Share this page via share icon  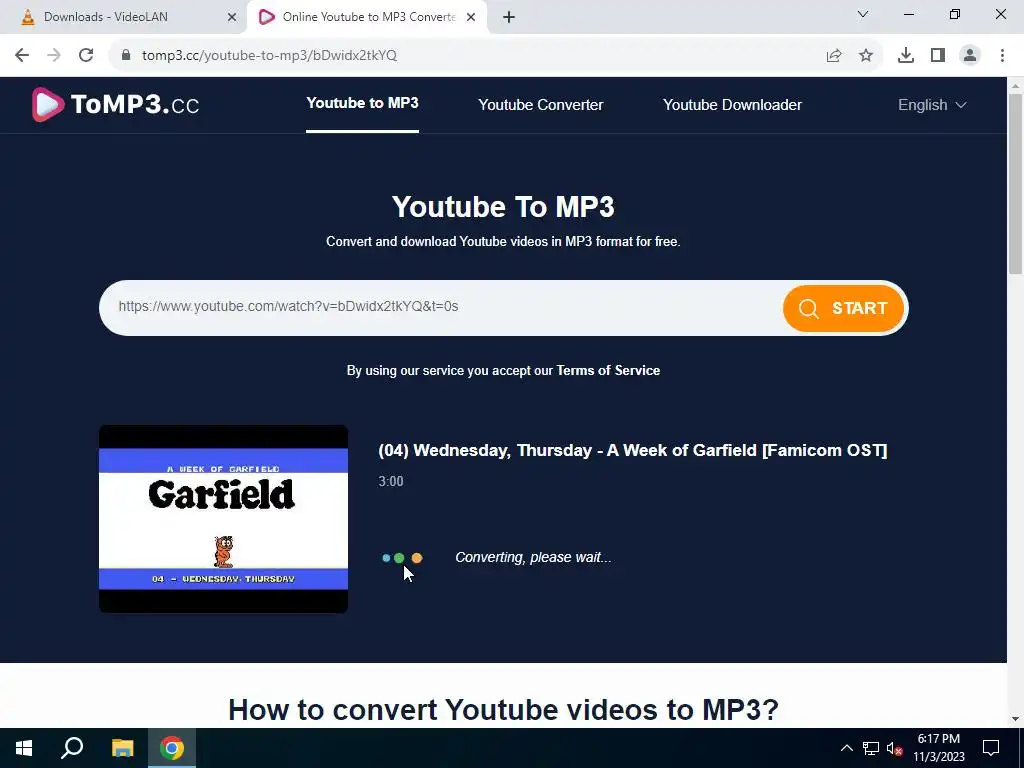pos(834,56)
